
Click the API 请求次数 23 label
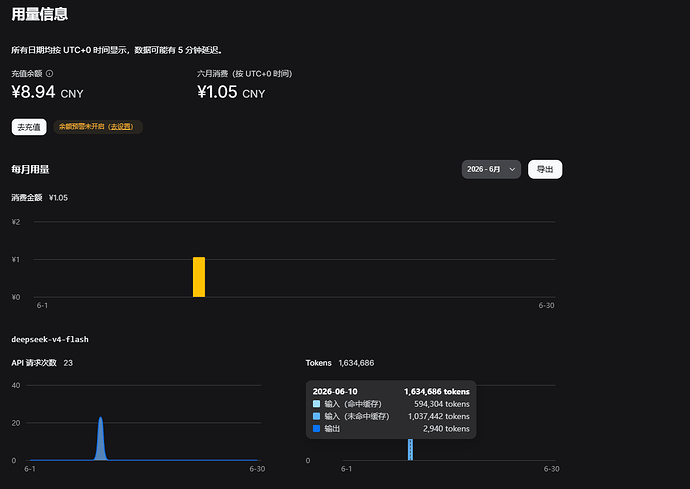pyautogui.click(x=42, y=363)
